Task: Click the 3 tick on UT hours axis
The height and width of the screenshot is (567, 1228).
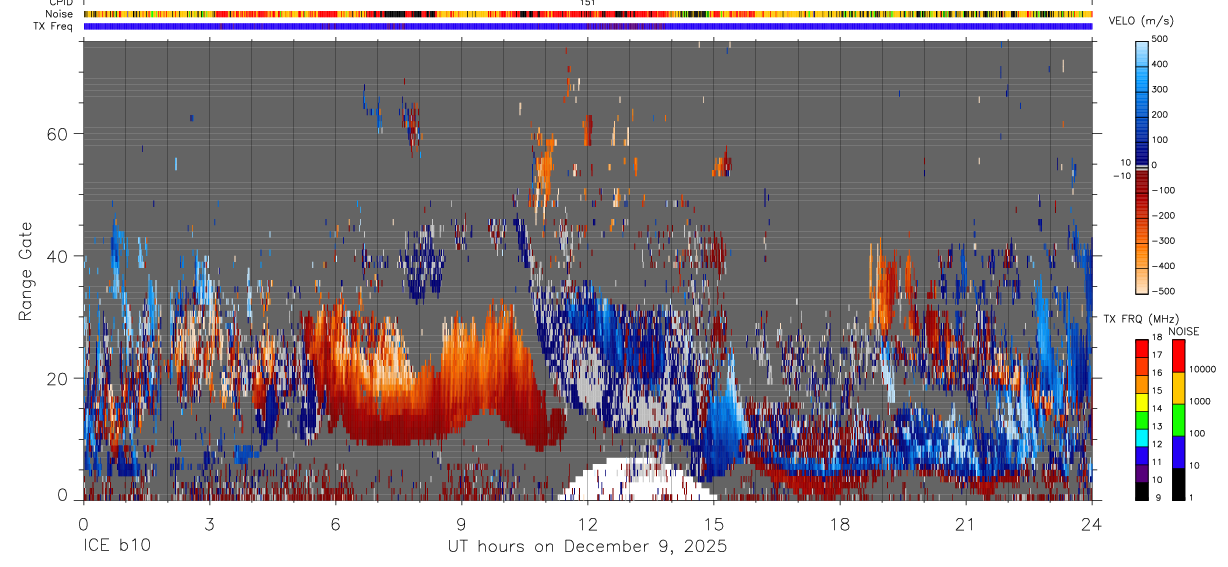Action: 209,524
